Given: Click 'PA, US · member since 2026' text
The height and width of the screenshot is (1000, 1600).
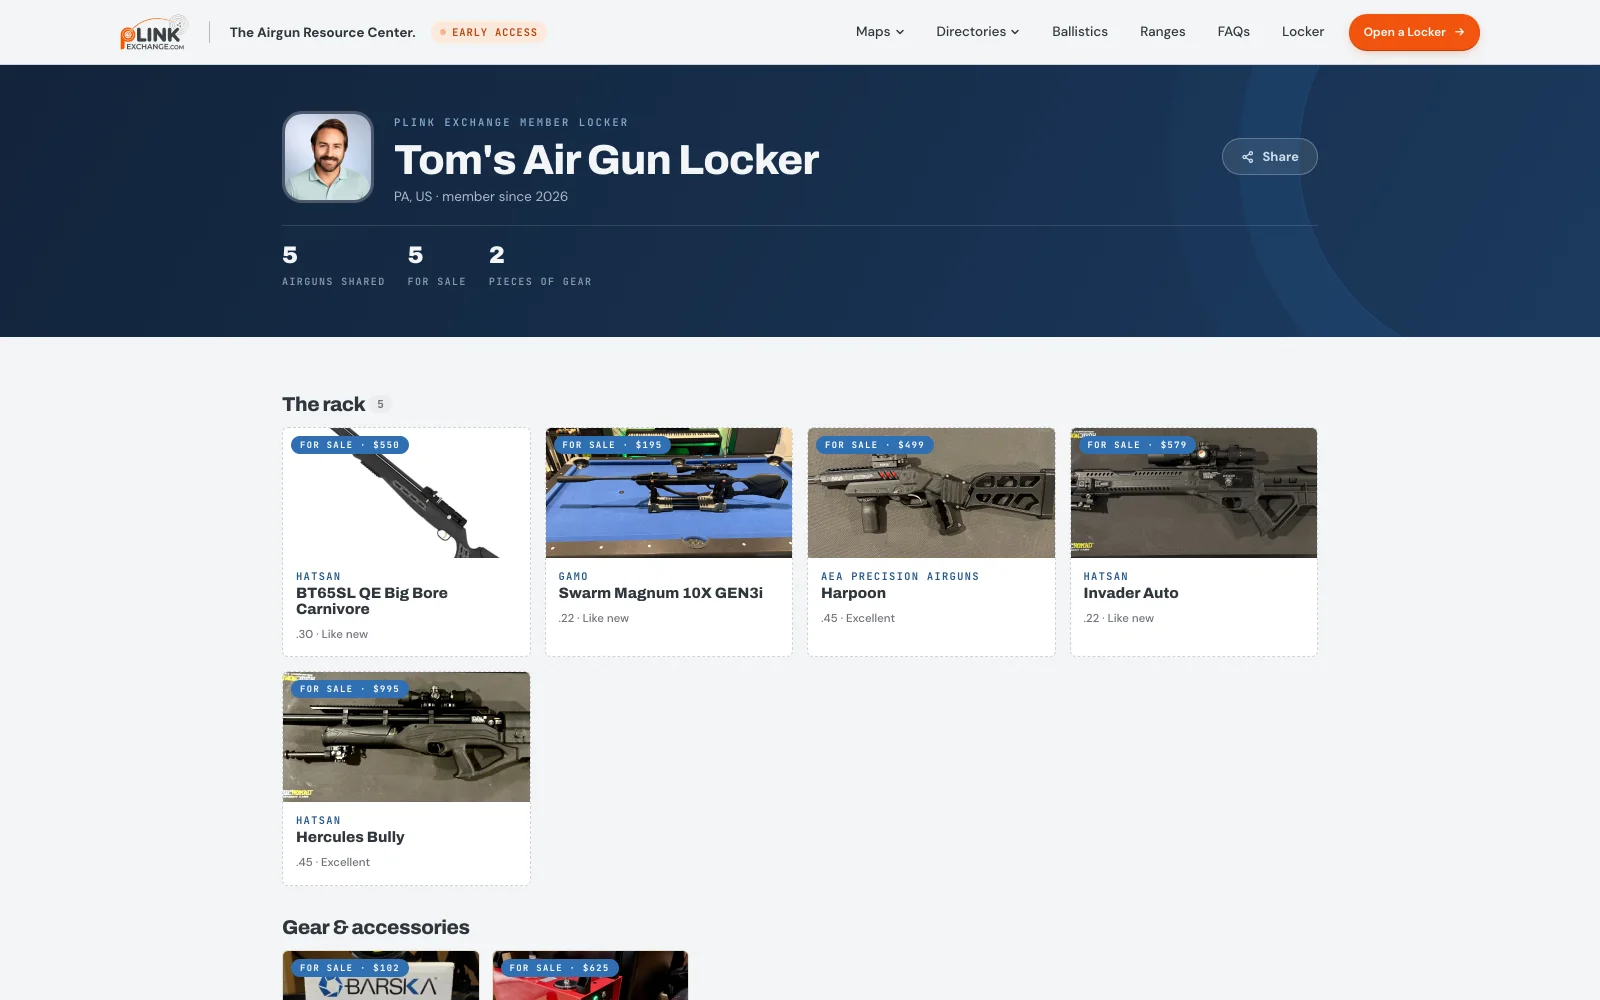Looking at the screenshot, I should 481,197.
